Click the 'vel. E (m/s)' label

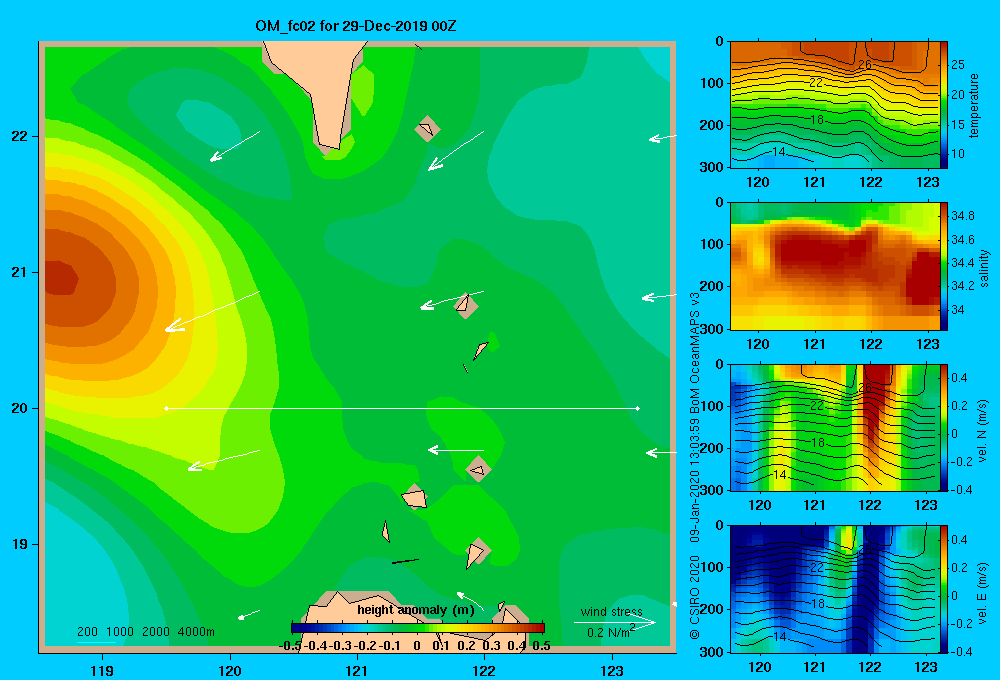pos(983,592)
